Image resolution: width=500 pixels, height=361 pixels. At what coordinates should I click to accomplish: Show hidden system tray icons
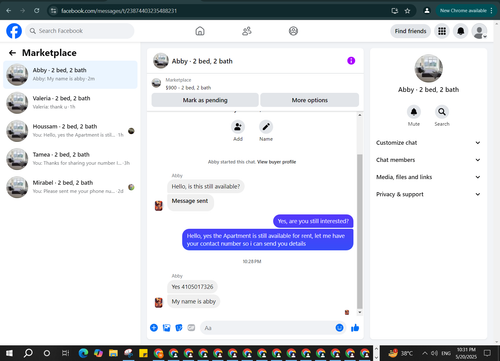425,353
